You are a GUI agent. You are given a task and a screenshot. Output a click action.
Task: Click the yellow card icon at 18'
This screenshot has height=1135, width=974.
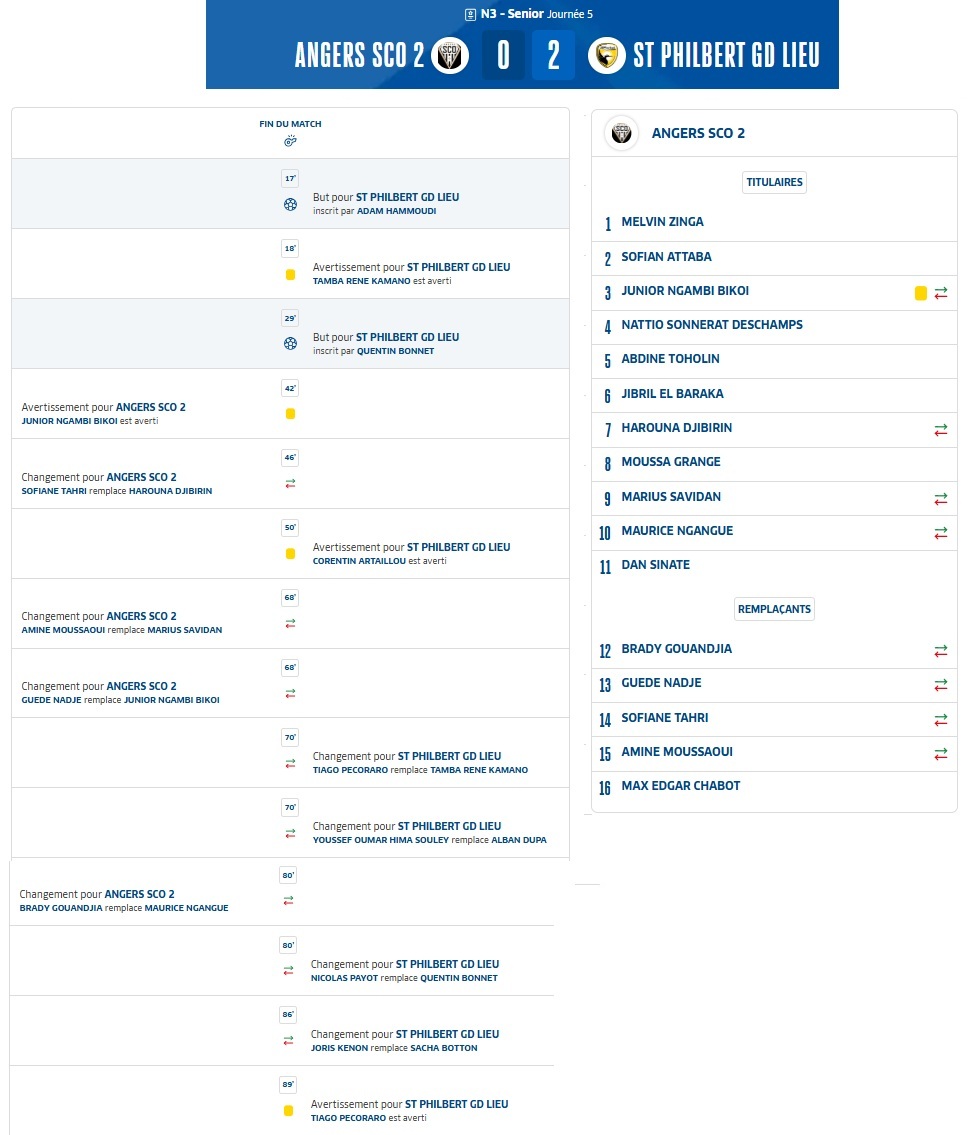[x=290, y=275]
